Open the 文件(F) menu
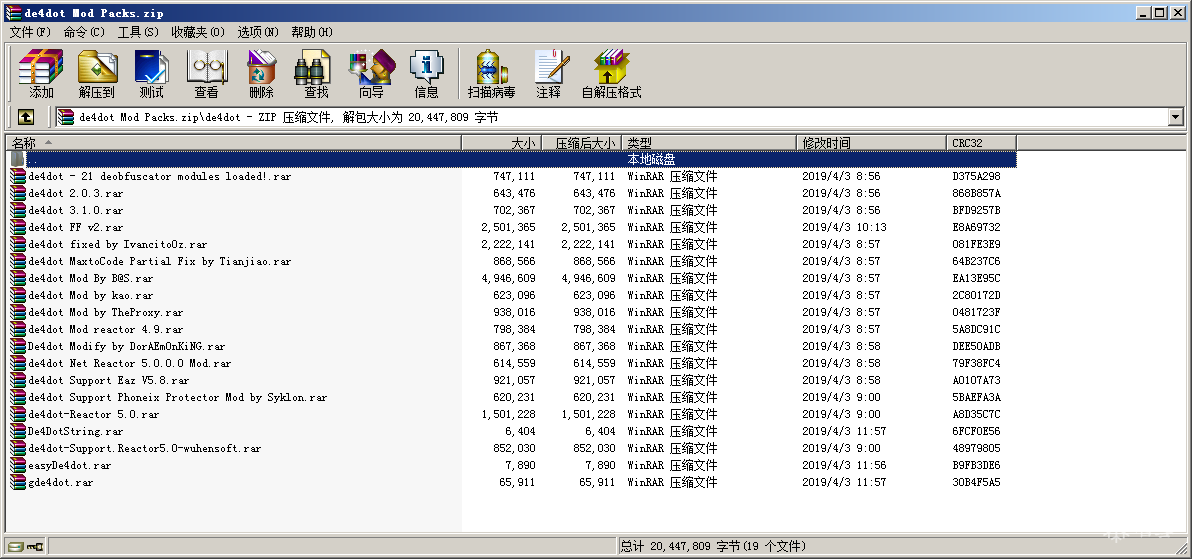 (30, 32)
